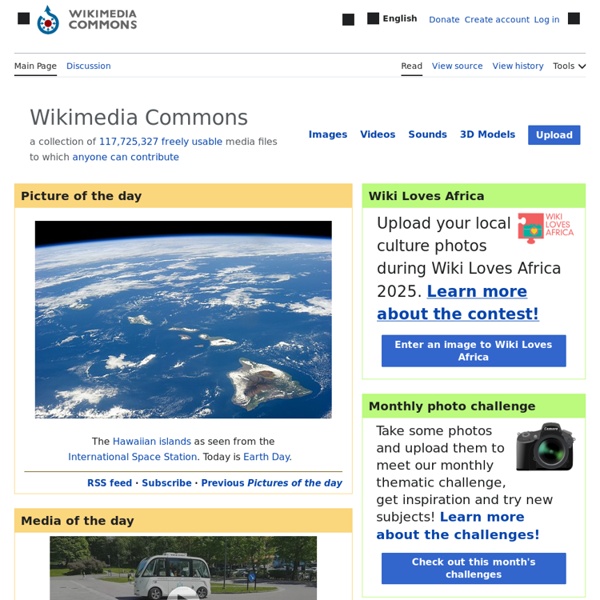Click Enter an image to Wiki Loves Africa
The image size is (600, 600).
[x=473, y=351]
